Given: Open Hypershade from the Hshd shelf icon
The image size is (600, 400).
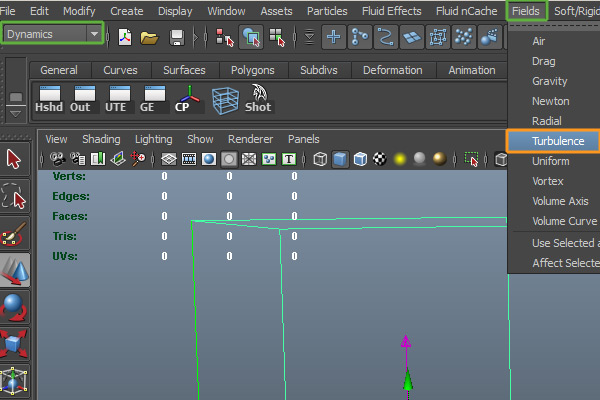Looking at the screenshot, I should click(x=49, y=99).
